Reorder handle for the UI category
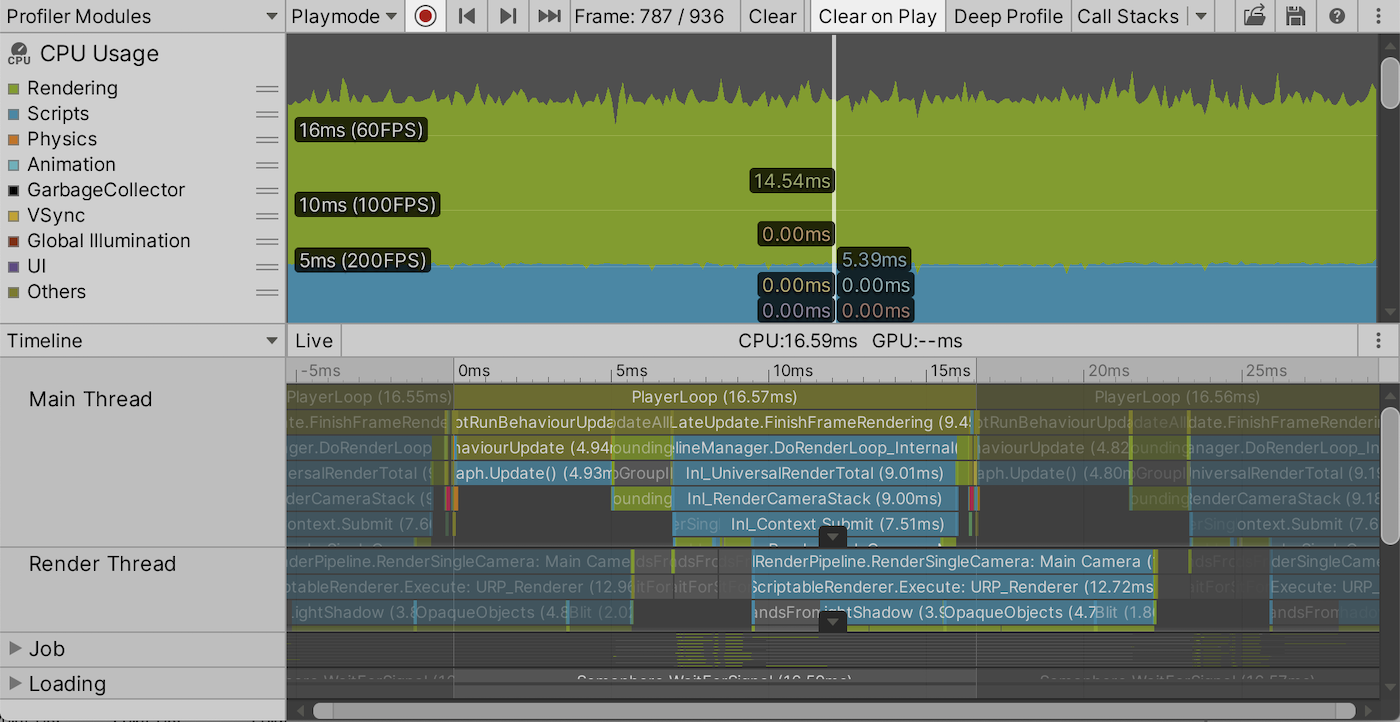The height and width of the screenshot is (722, 1400). tap(267, 267)
